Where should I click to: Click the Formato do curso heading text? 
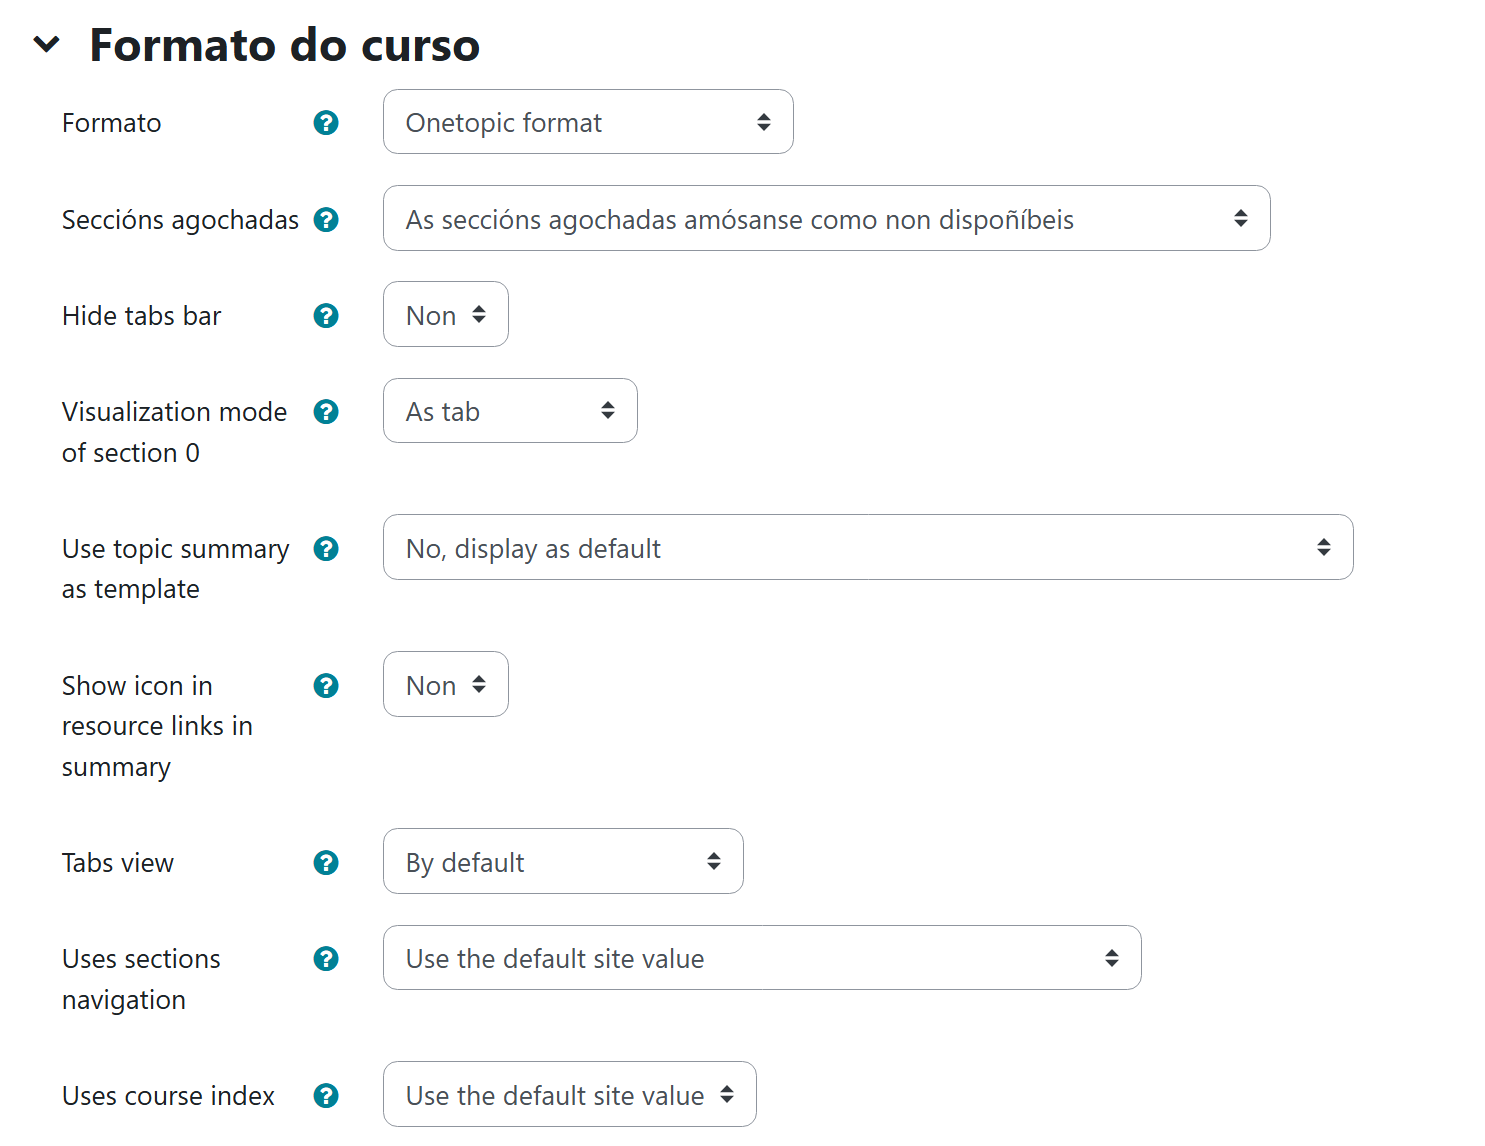[284, 44]
